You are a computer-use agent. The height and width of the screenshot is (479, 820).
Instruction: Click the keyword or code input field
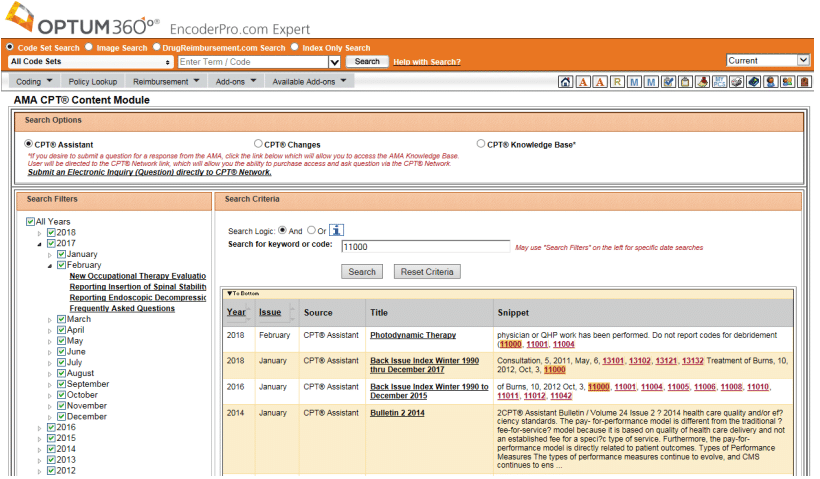tap(426, 247)
